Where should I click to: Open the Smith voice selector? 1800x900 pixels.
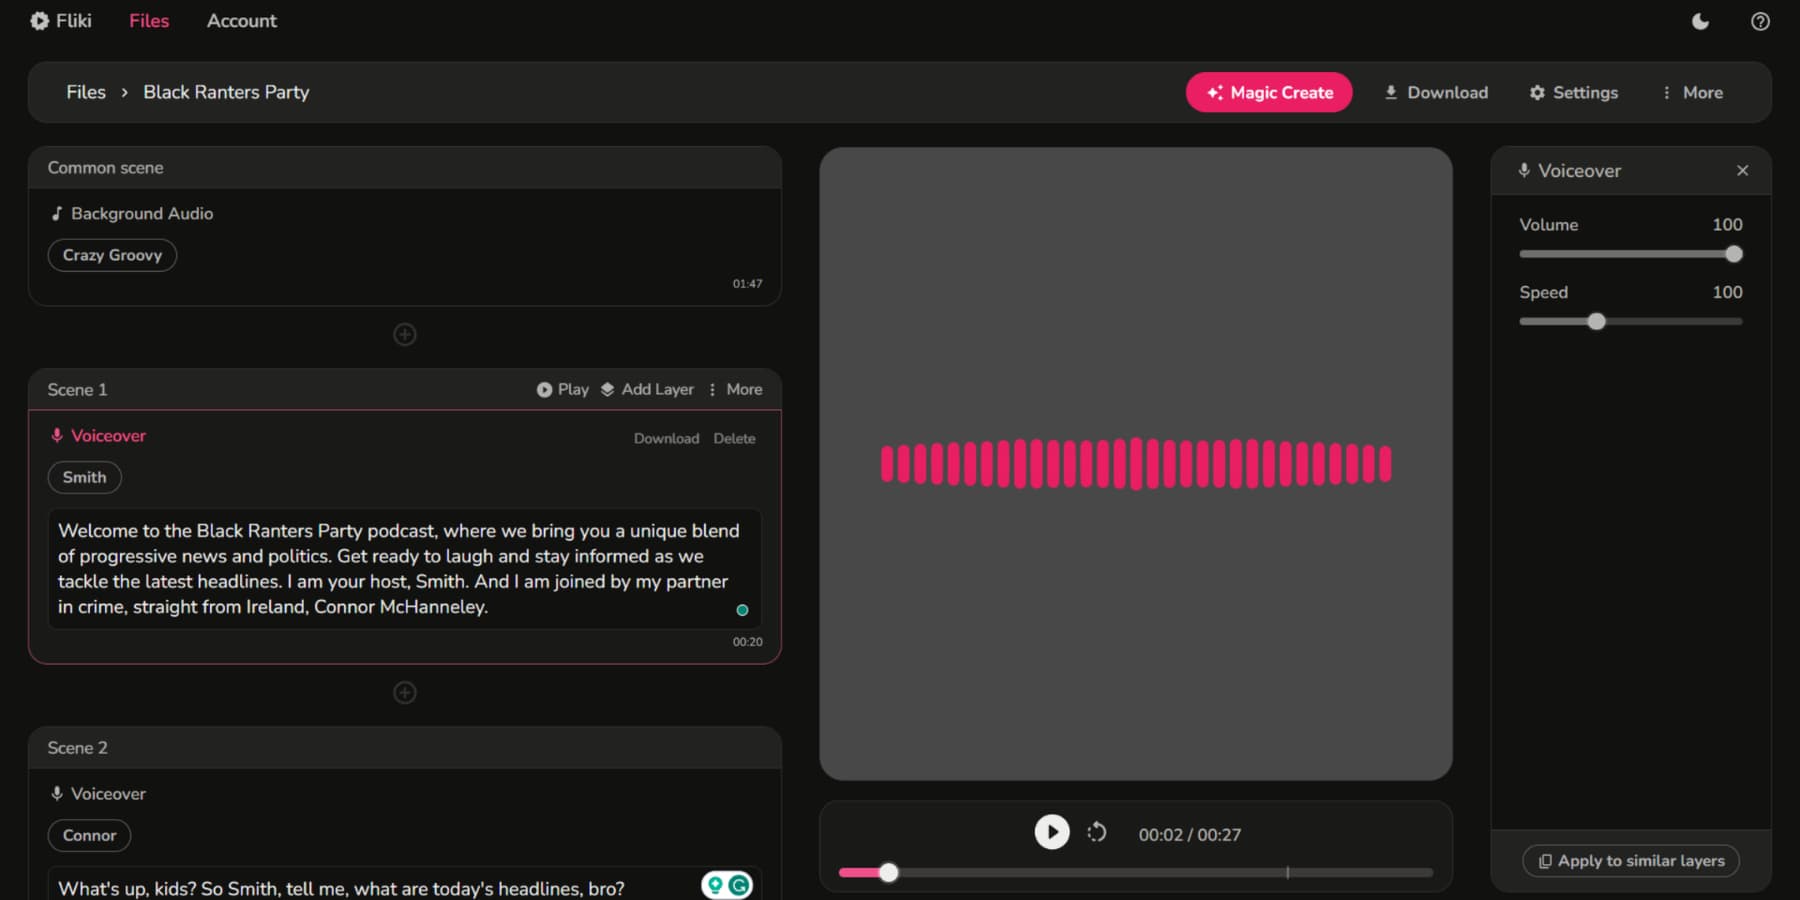(84, 477)
